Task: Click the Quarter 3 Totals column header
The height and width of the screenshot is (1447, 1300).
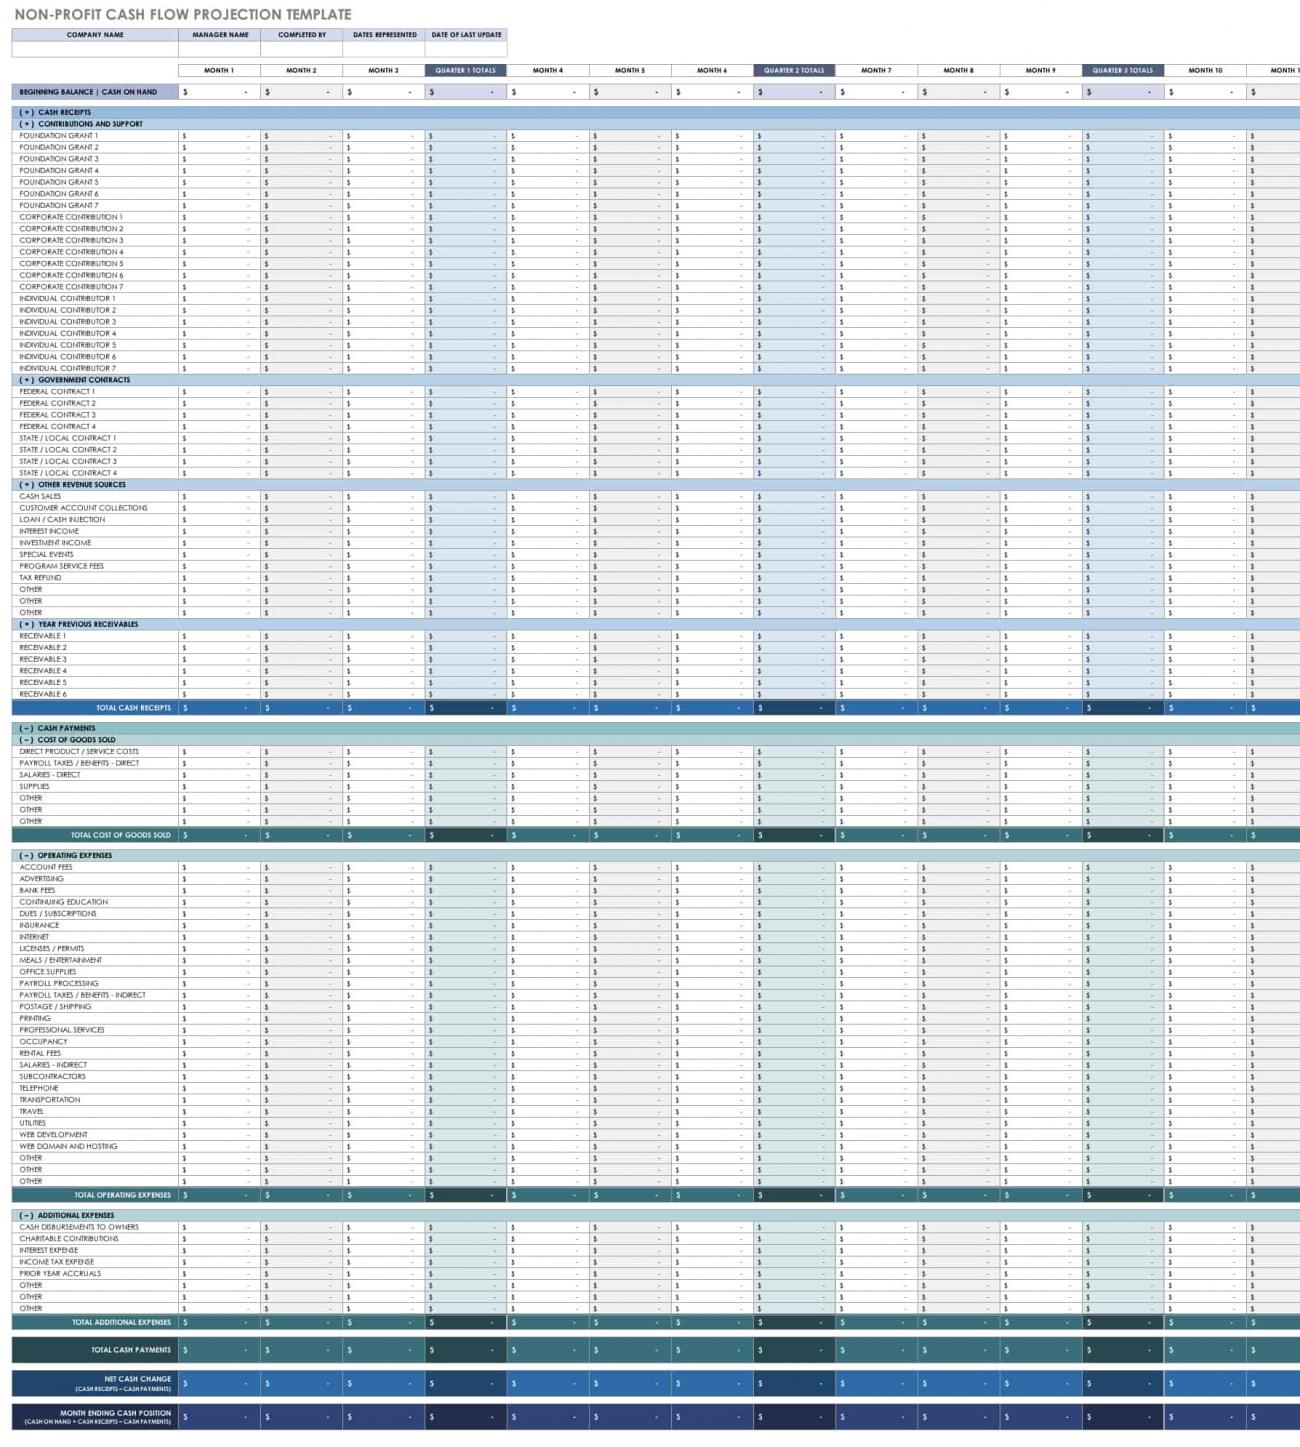Action: (x=1122, y=71)
